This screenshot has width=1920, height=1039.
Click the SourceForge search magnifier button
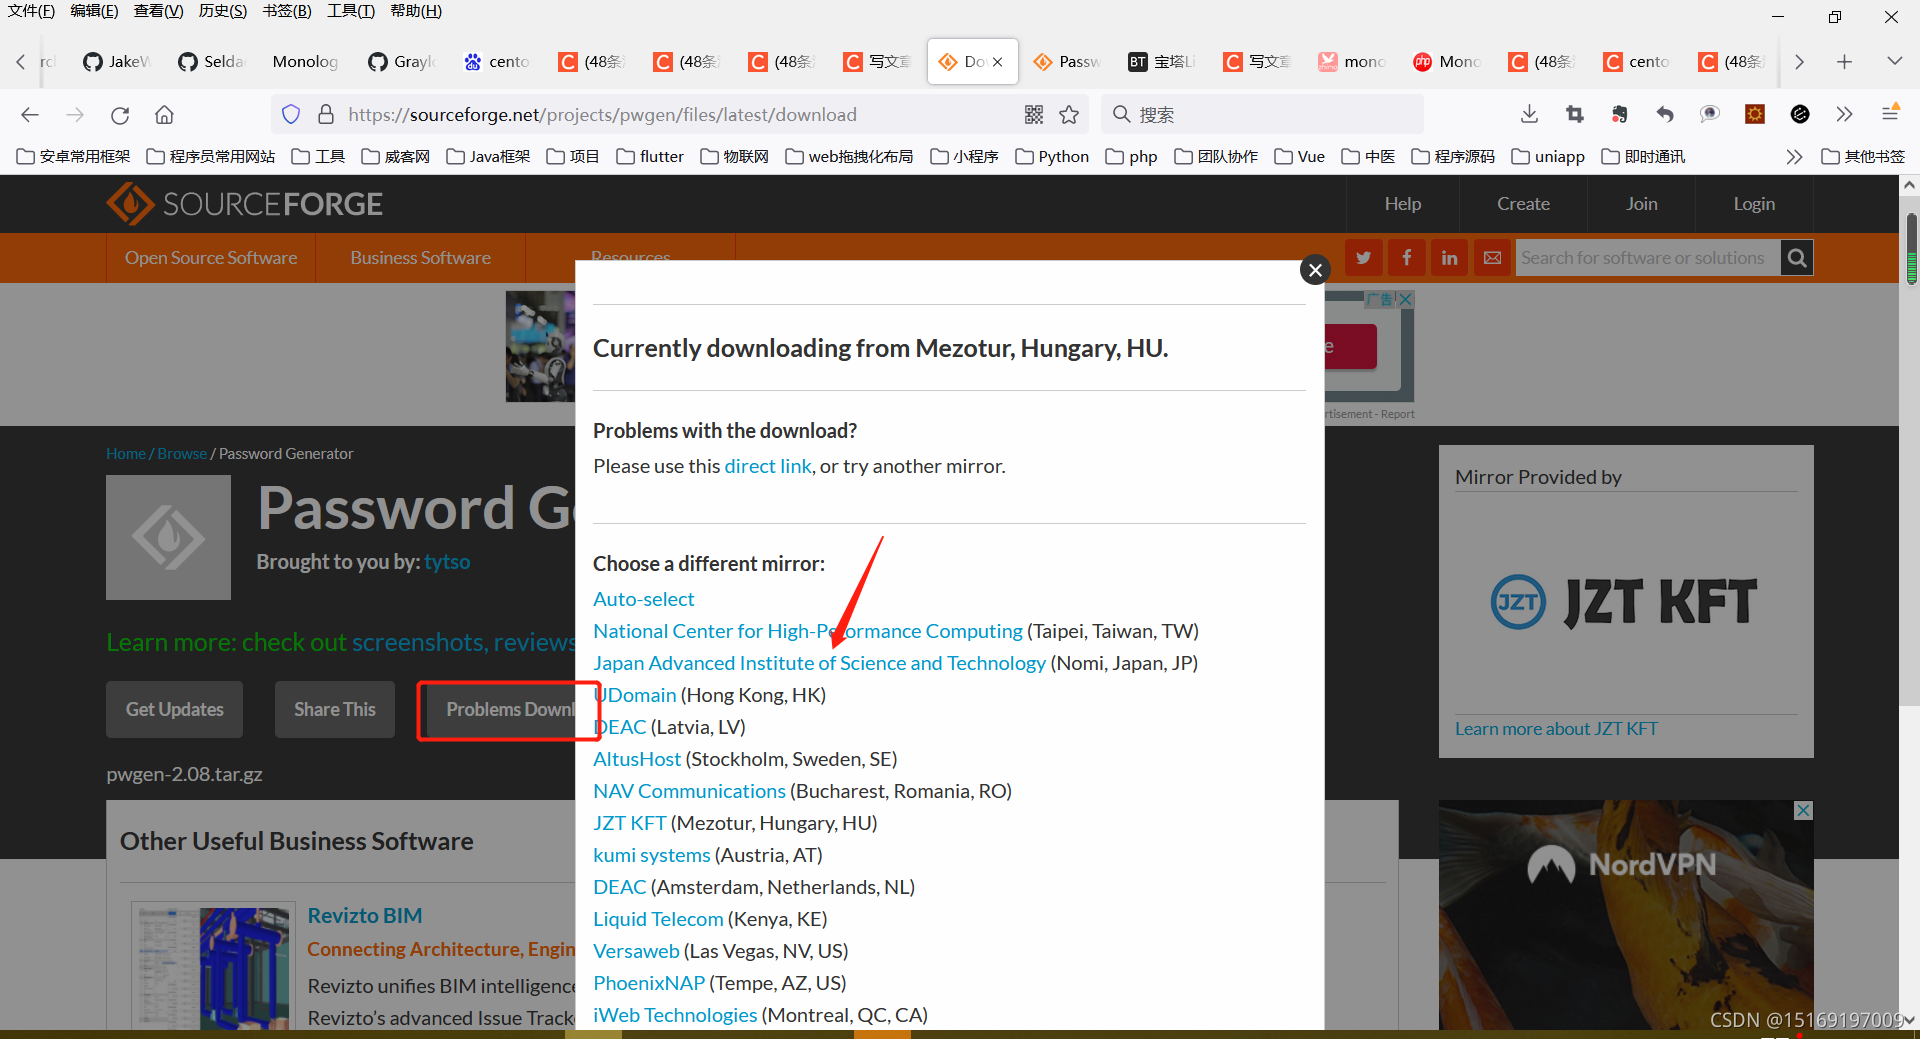1796,258
